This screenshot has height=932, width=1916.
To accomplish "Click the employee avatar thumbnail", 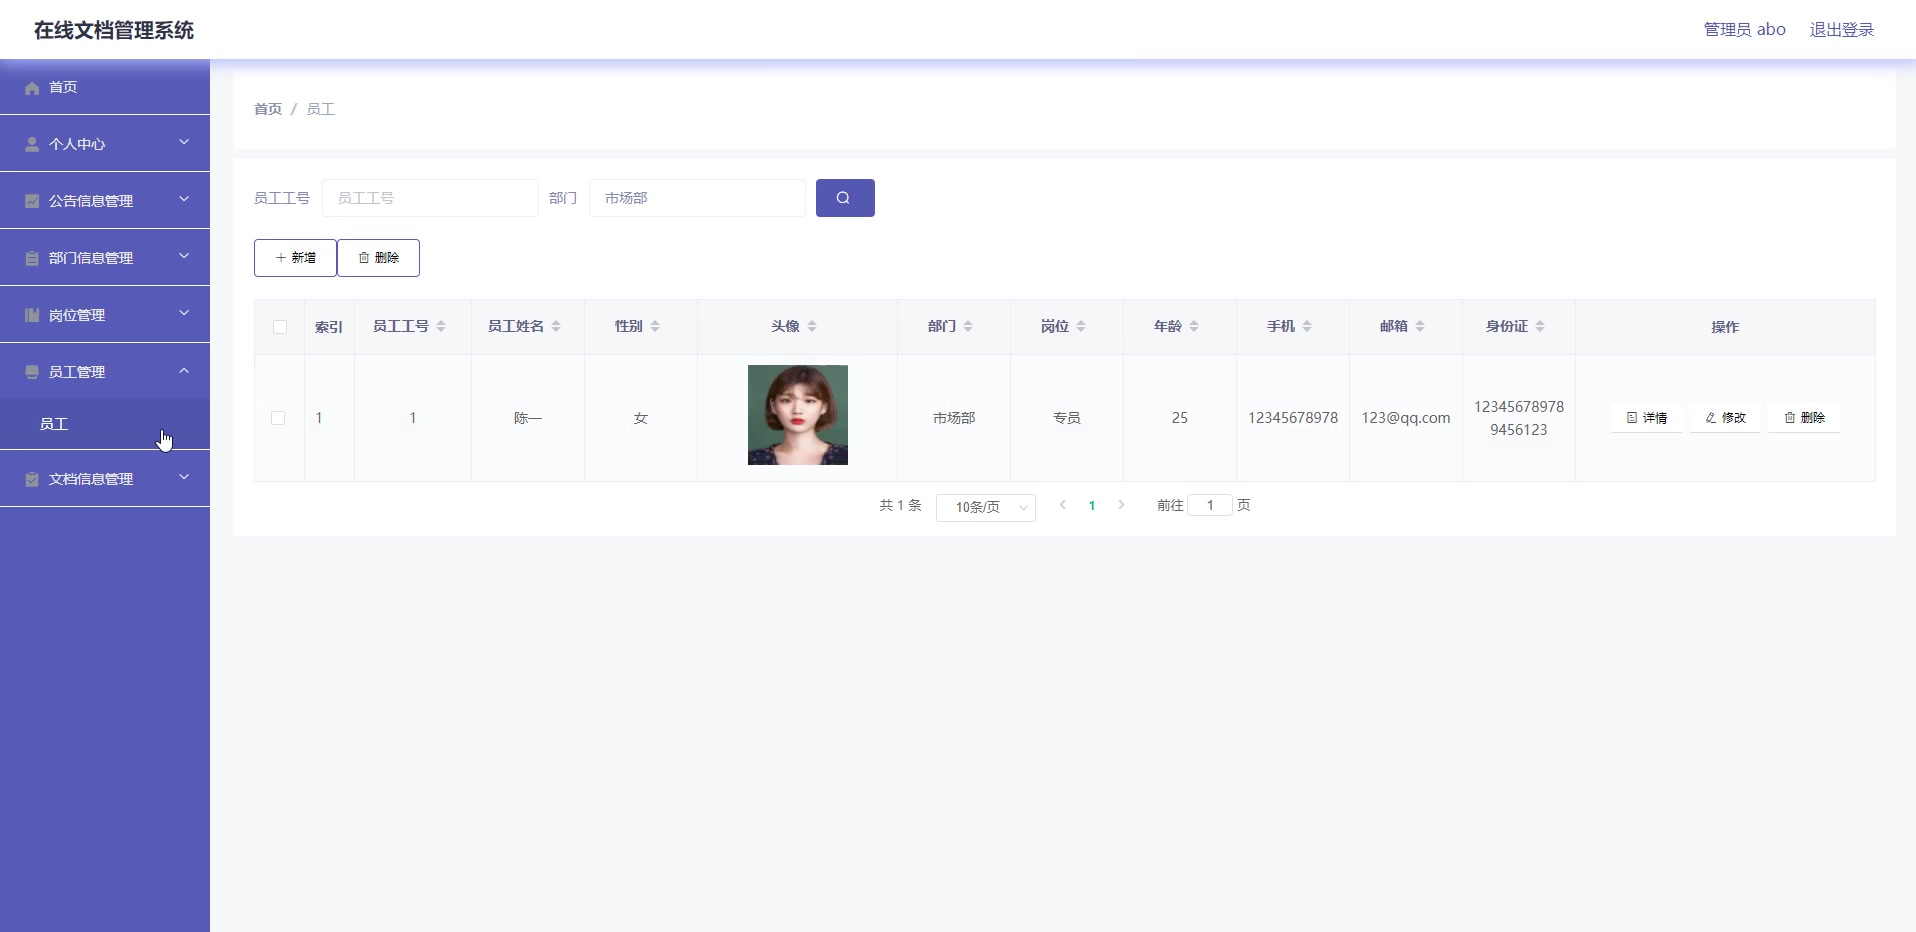I will [796, 415].
